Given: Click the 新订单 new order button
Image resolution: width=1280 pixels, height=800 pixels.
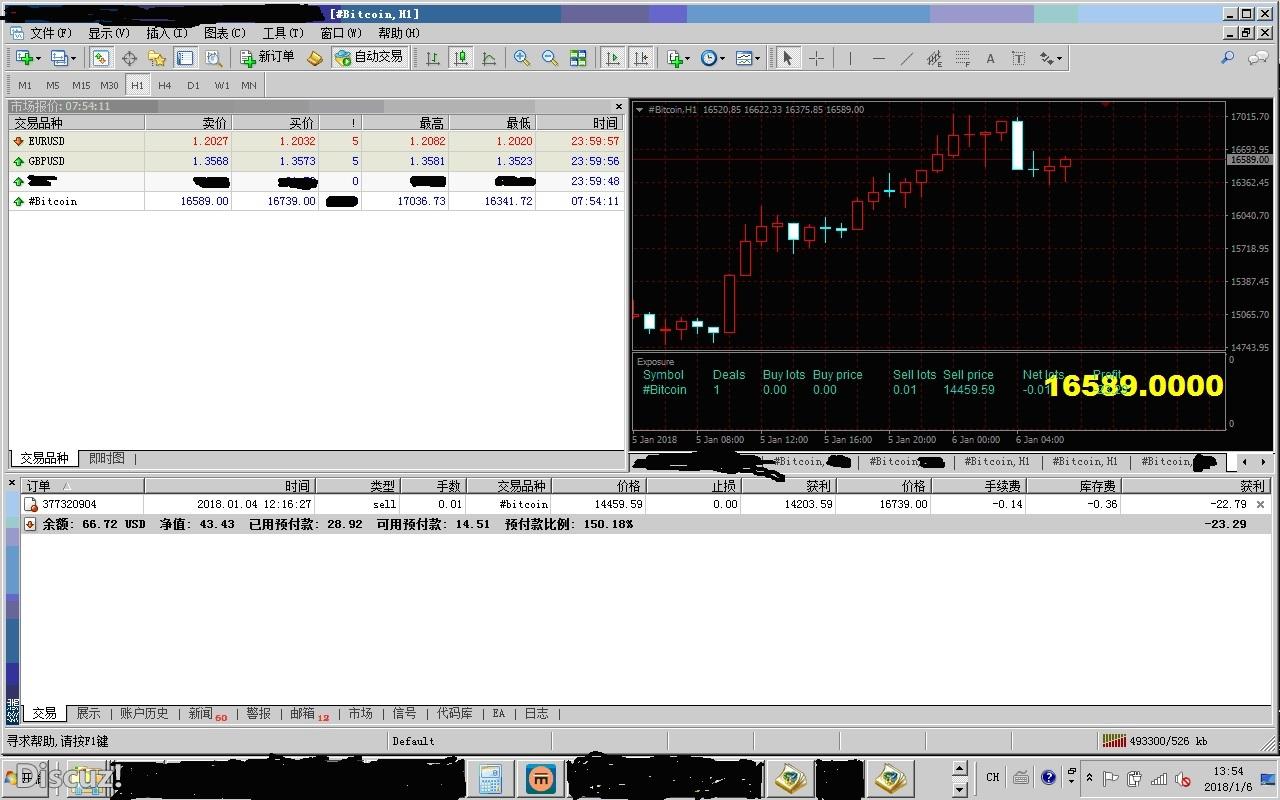Looking at the screenshot, I should pos(267,58).
